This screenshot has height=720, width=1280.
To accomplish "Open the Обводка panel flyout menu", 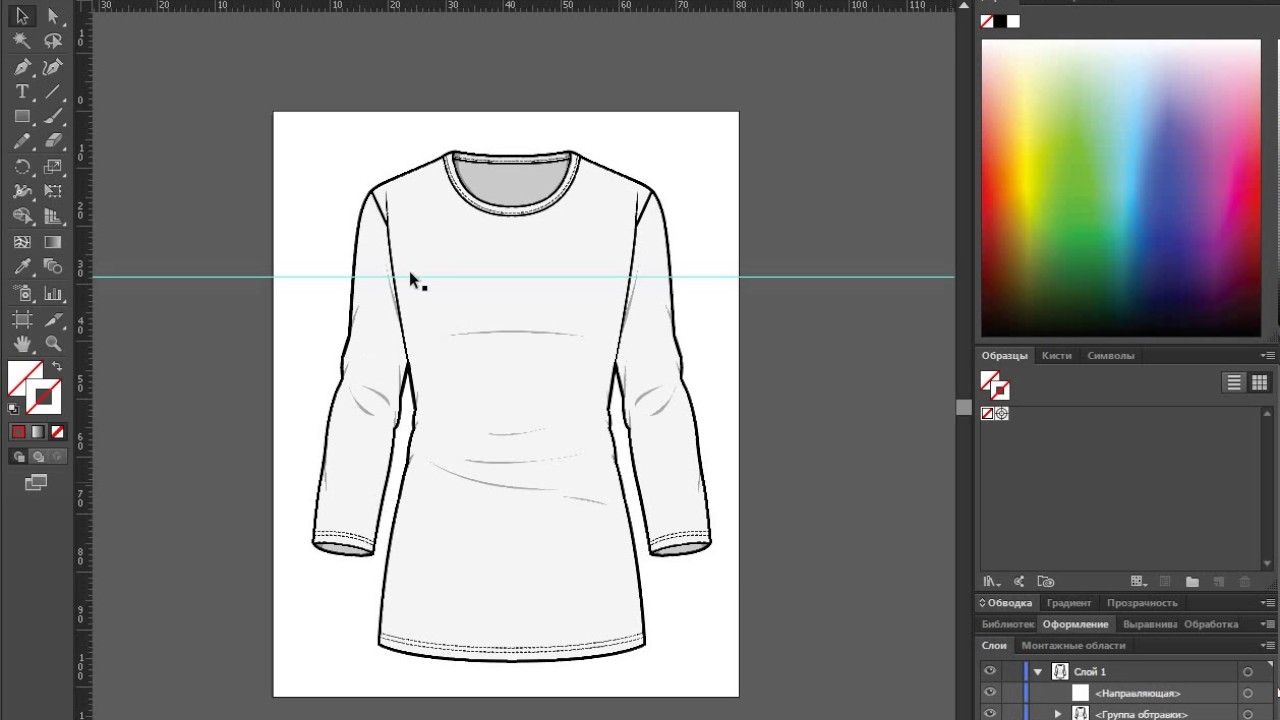I will (x=1268, y=603).
